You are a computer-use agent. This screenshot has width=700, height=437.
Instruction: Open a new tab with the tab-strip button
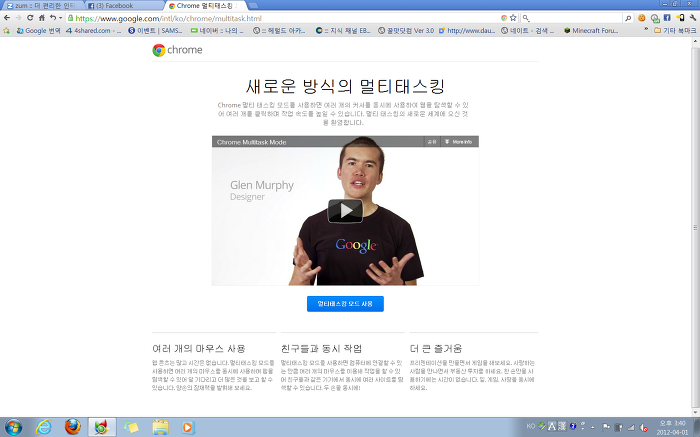[x=253, y=6]
